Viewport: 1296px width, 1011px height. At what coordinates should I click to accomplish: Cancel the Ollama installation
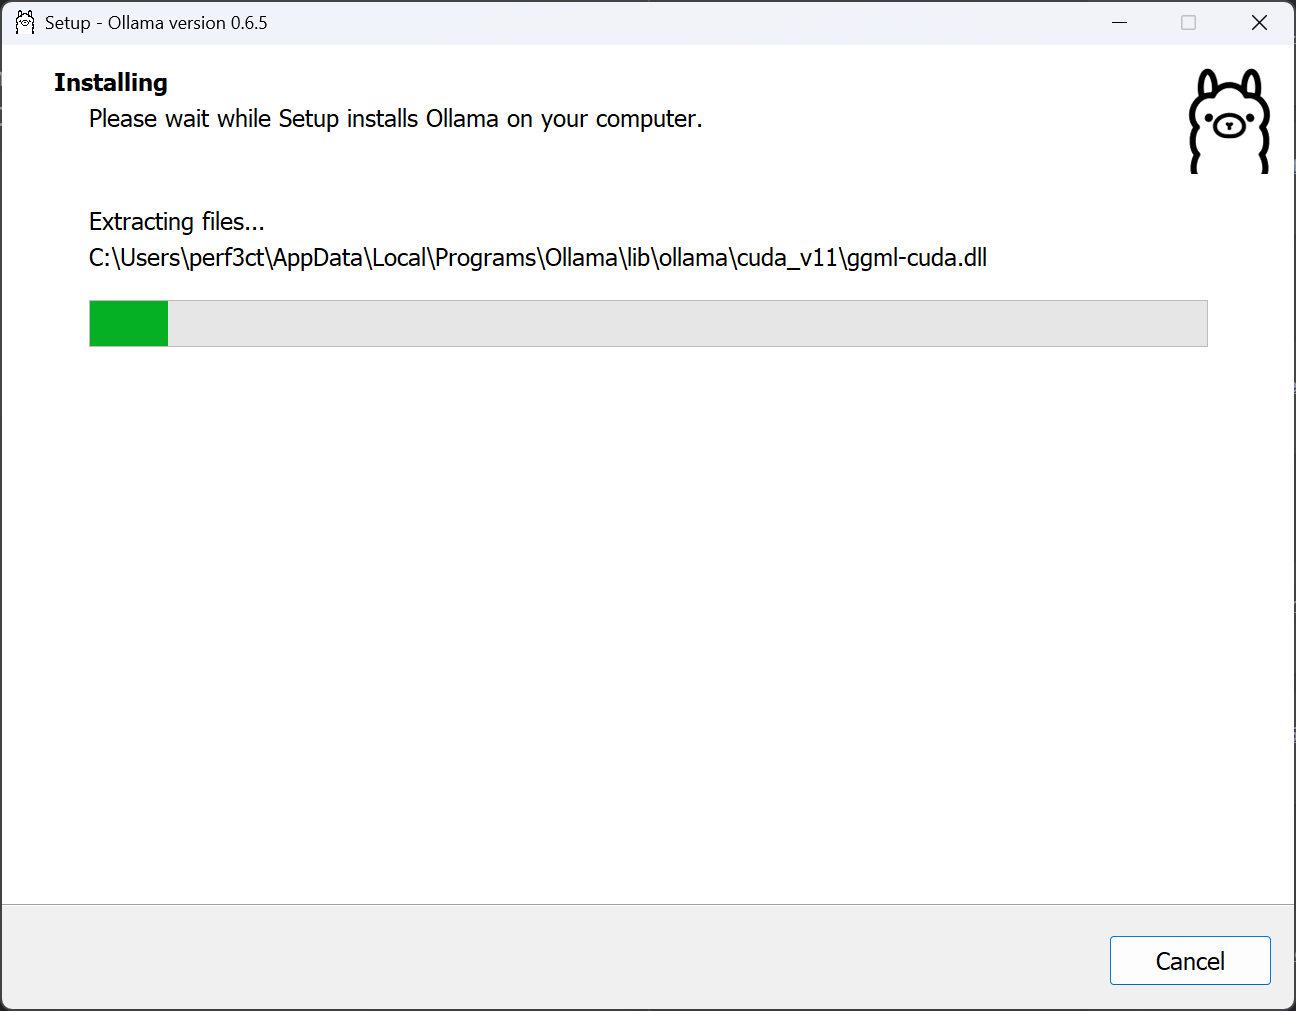pos(1189,961)
